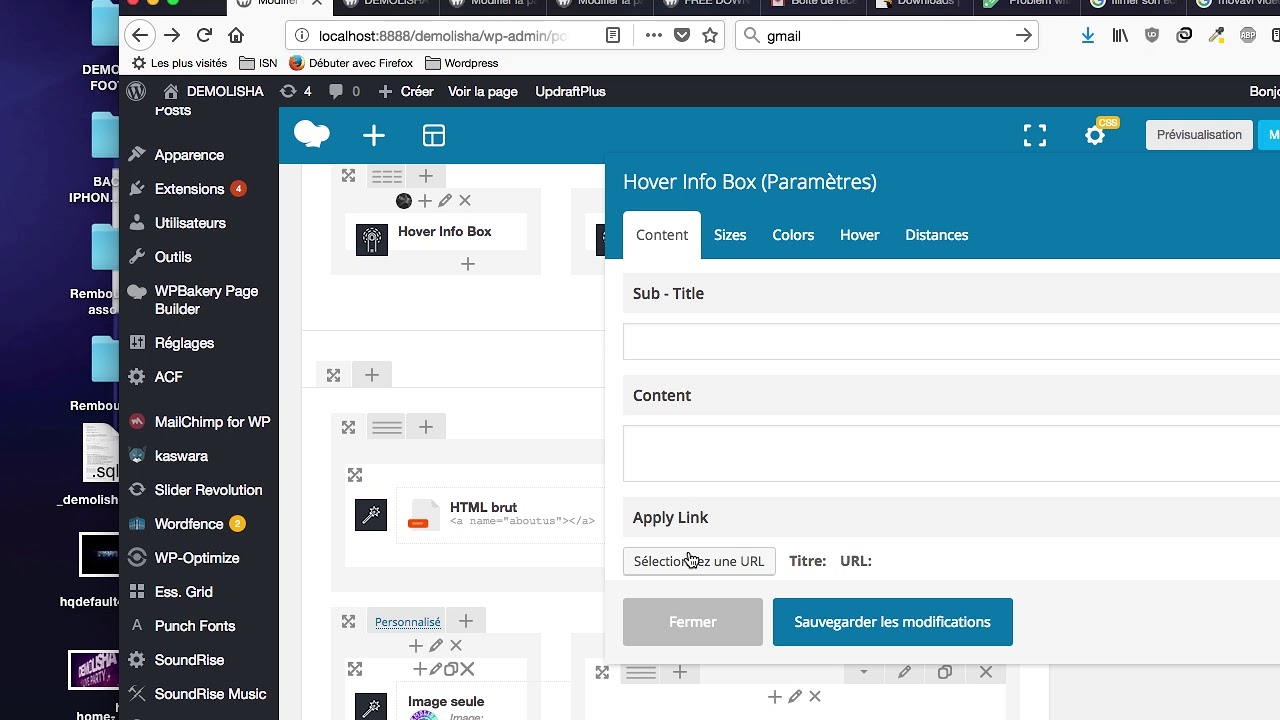Edit the Hover Info Box column with the pencil icon
Viewport: 1280px width, 720px height.
click(445, 201)
